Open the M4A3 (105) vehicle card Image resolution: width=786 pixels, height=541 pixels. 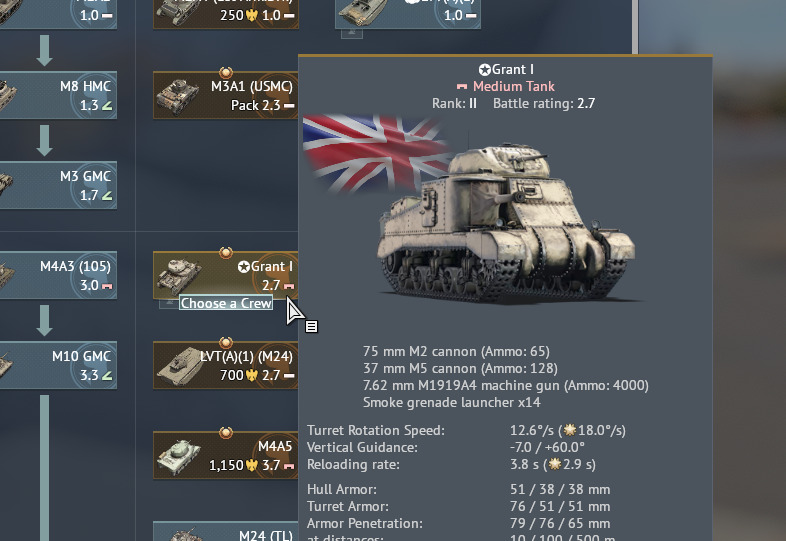(x=58, y=275)
